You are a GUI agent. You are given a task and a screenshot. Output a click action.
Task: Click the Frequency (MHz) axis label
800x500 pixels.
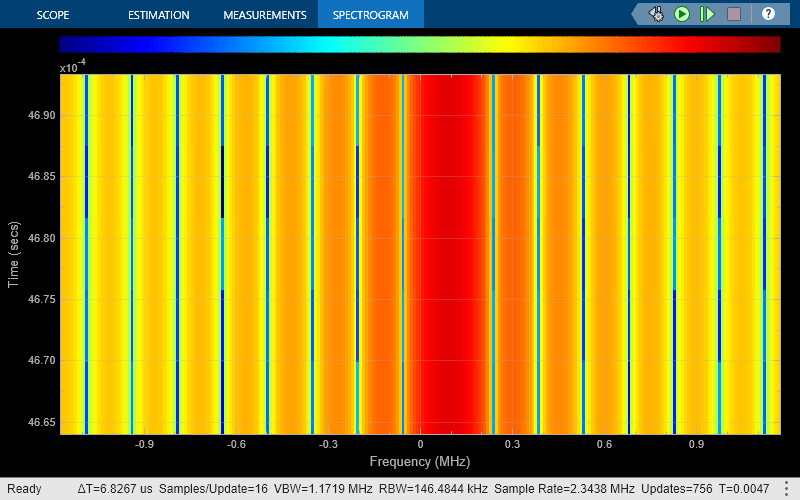click(x=420, y=462)
